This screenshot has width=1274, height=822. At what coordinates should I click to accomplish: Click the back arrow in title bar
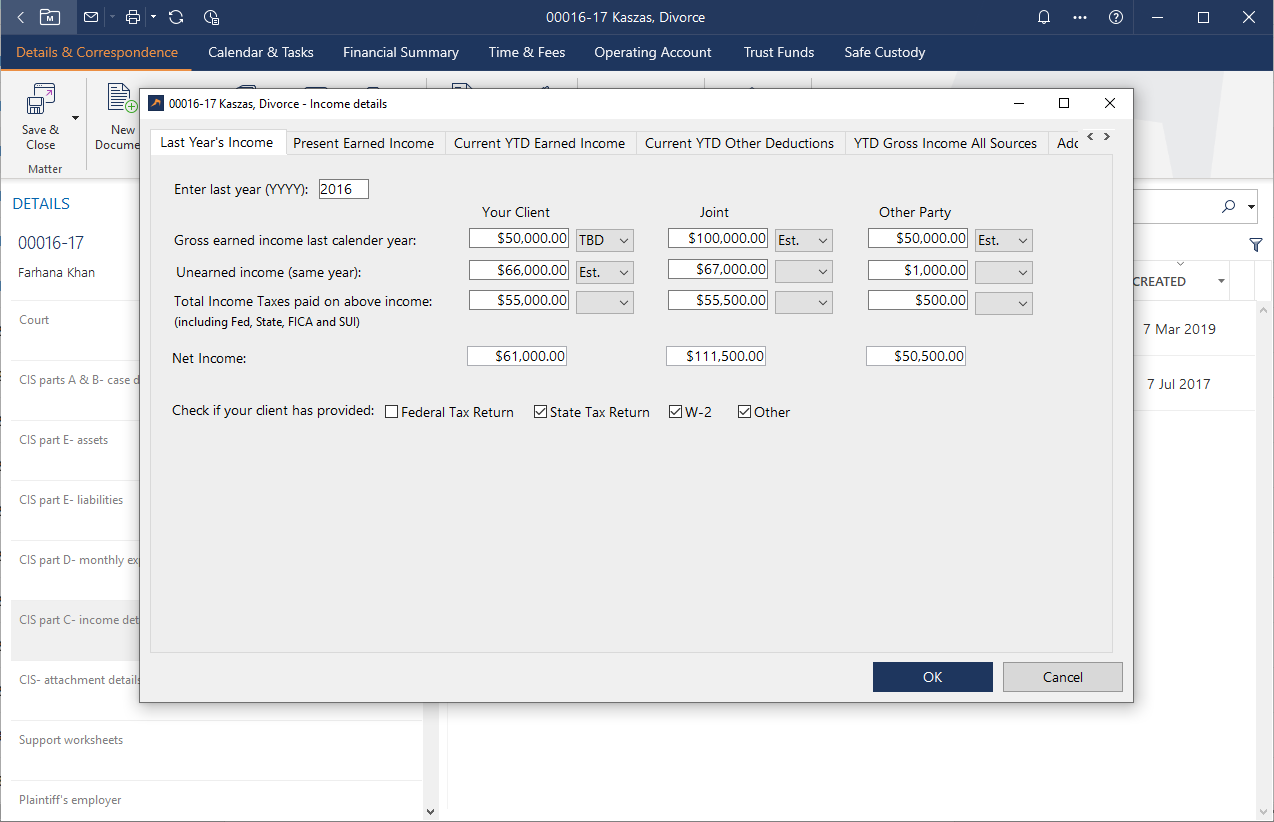22,17
